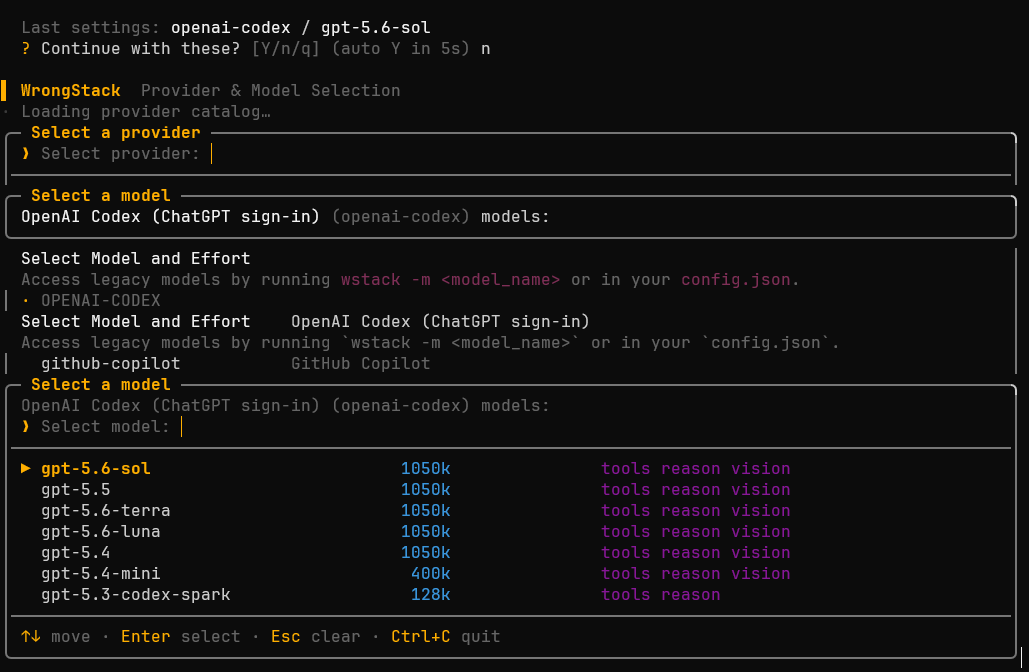Click the up-down arrows move hint icon
1029x672 pixels.
pyautogui.click(x=30, y=636)
